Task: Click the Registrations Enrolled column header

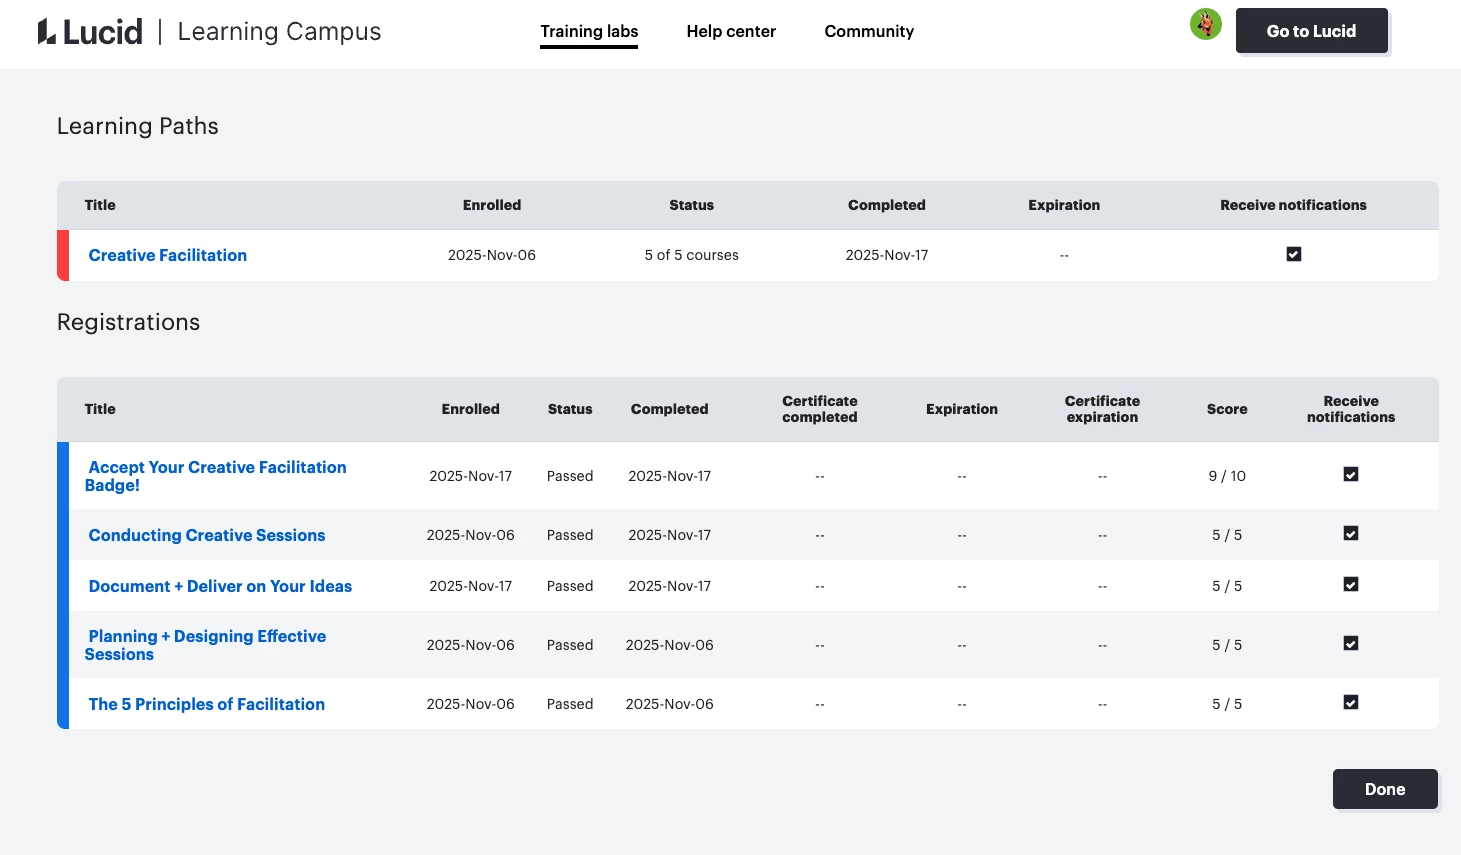Action: tap(470, 409)
